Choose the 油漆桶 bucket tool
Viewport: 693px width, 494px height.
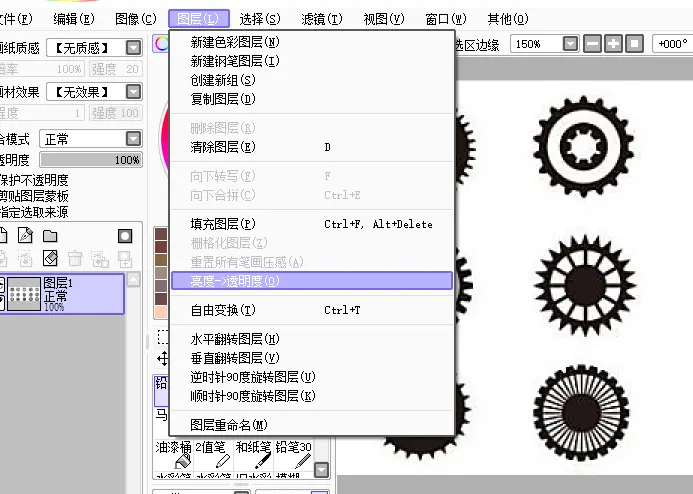(174, 455)
